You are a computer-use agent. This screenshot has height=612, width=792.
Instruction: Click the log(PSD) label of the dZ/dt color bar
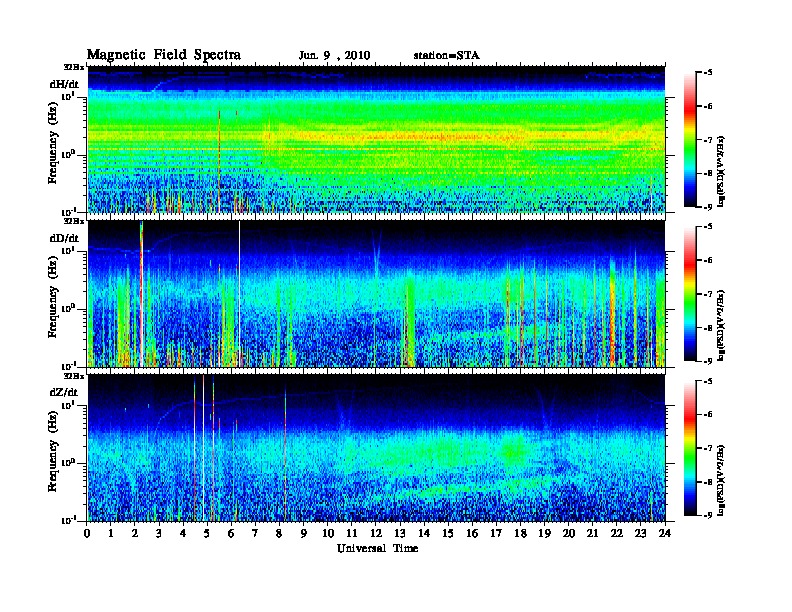722,479
